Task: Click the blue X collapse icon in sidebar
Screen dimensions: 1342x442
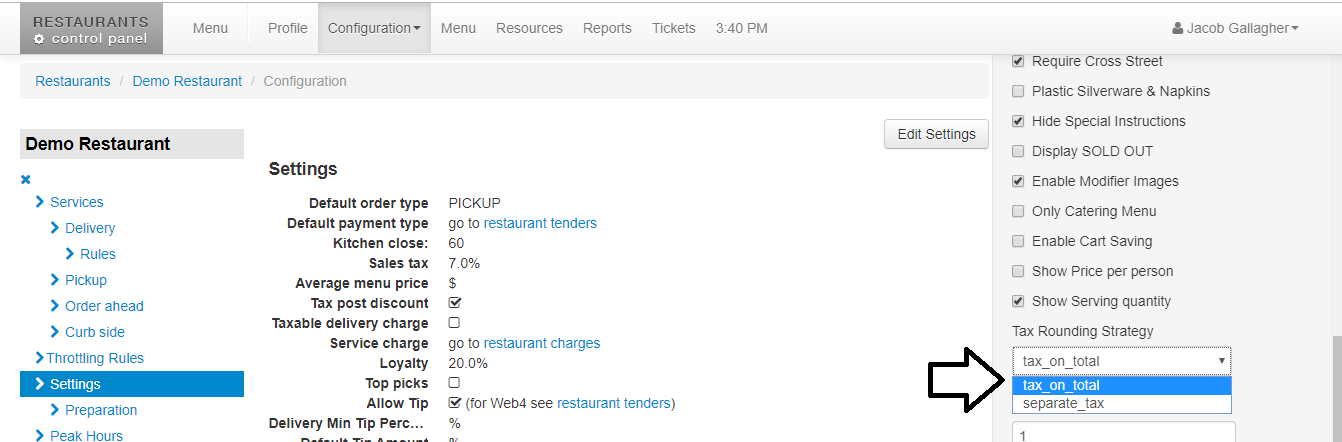Action: [x=26, y=180]
